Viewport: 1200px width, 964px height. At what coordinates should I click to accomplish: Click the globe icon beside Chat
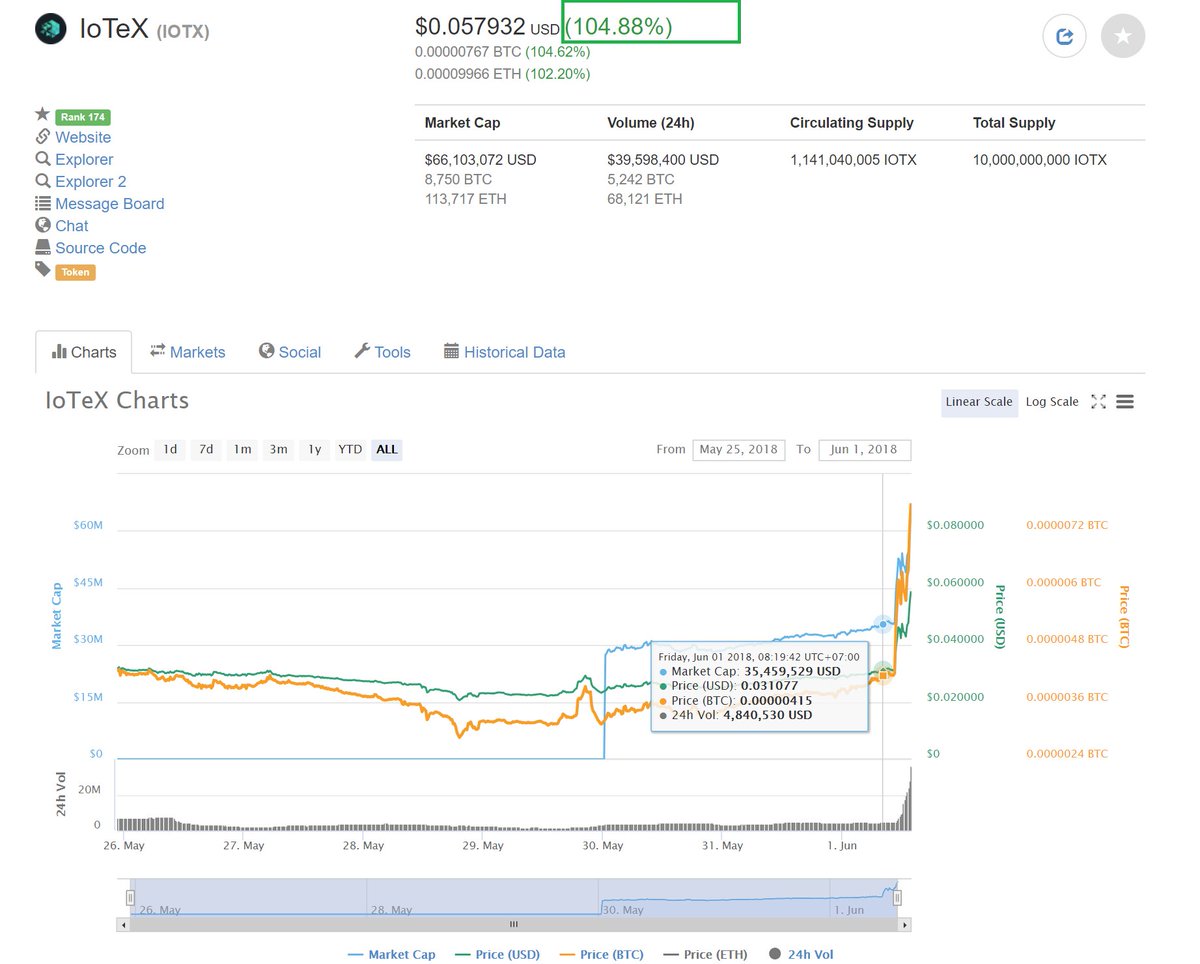point(43,225)
